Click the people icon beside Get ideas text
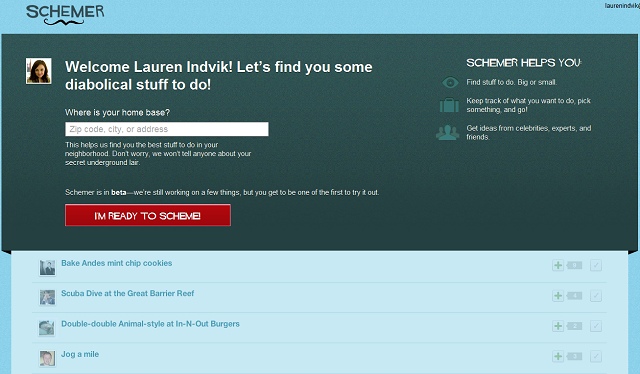This screenshot has width=640, height=374. click(x=448, y=133)
